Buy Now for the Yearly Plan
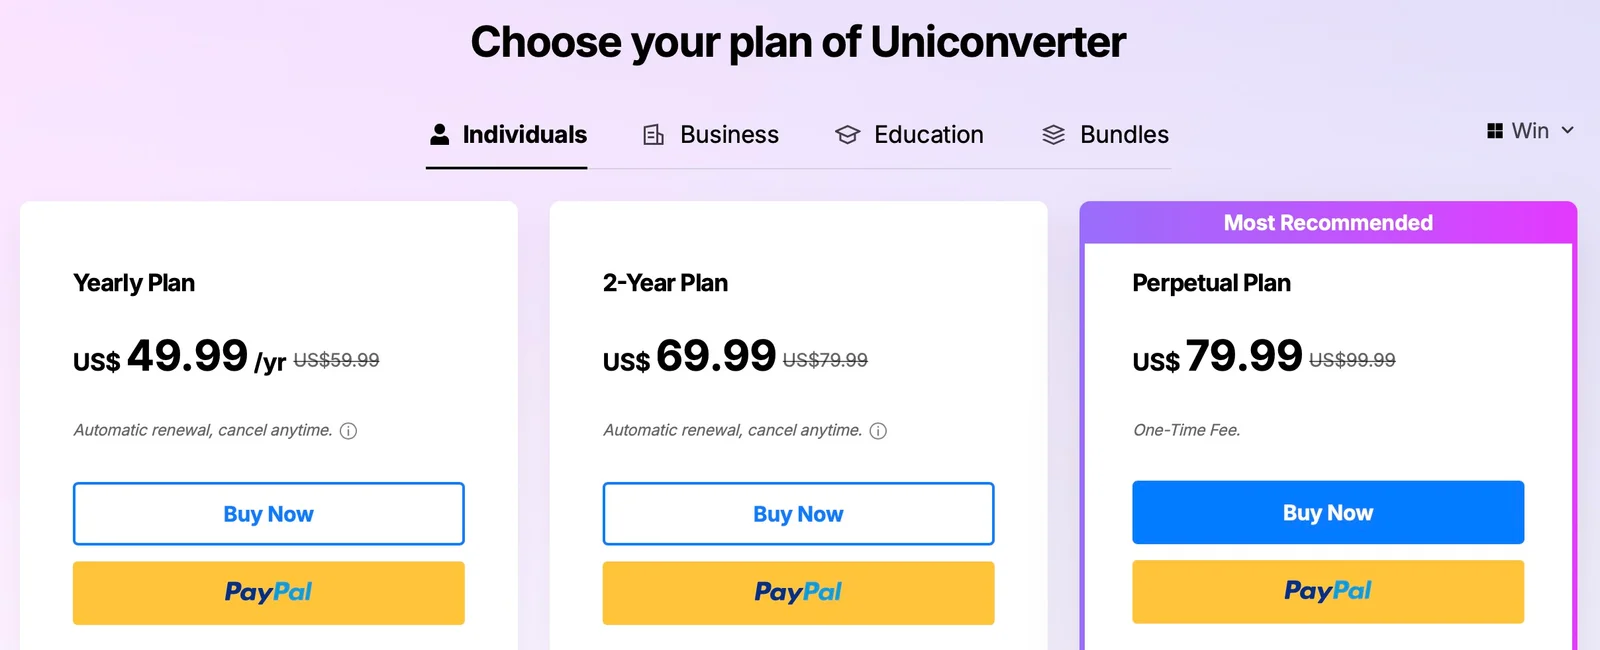 tap(269, 514)
